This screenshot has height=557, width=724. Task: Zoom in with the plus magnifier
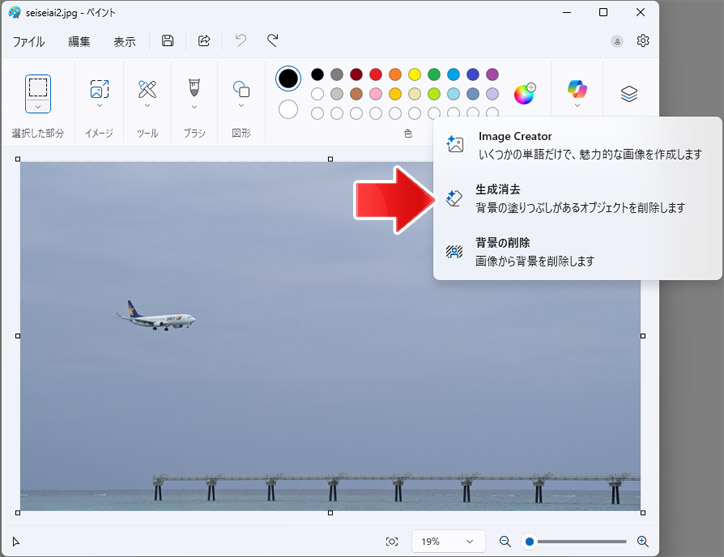(x=643, y=541)
